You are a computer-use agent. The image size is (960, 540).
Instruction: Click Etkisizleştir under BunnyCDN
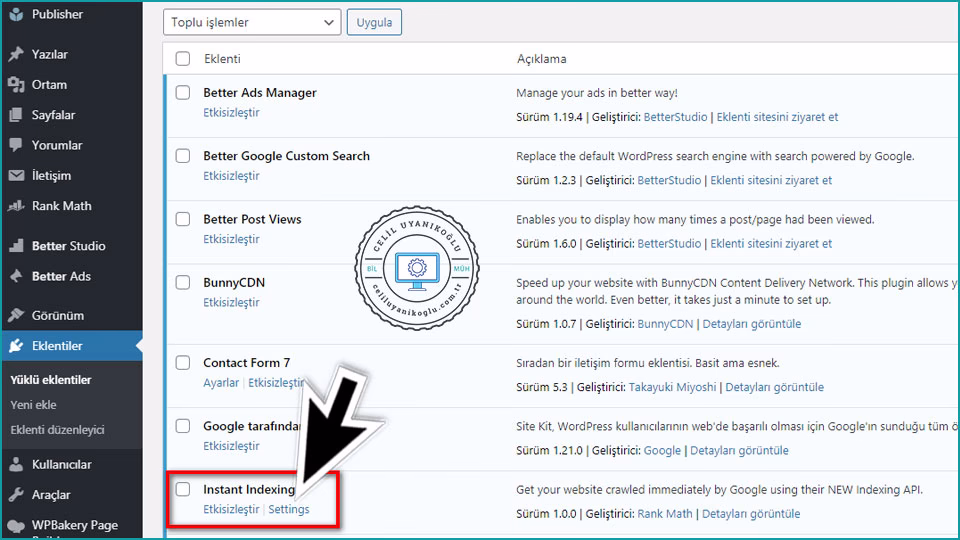coord(231,302)
